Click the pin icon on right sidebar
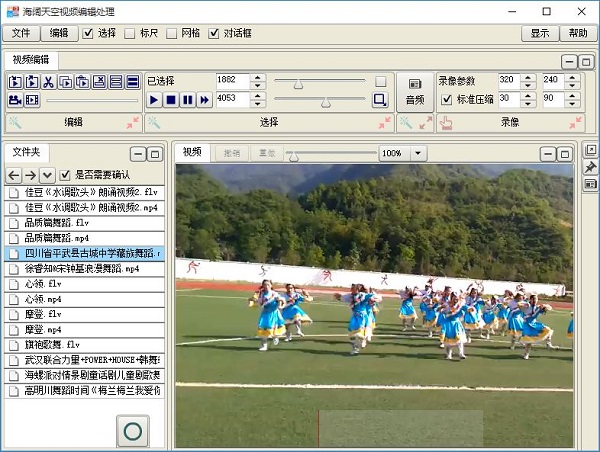 point(590,167)
